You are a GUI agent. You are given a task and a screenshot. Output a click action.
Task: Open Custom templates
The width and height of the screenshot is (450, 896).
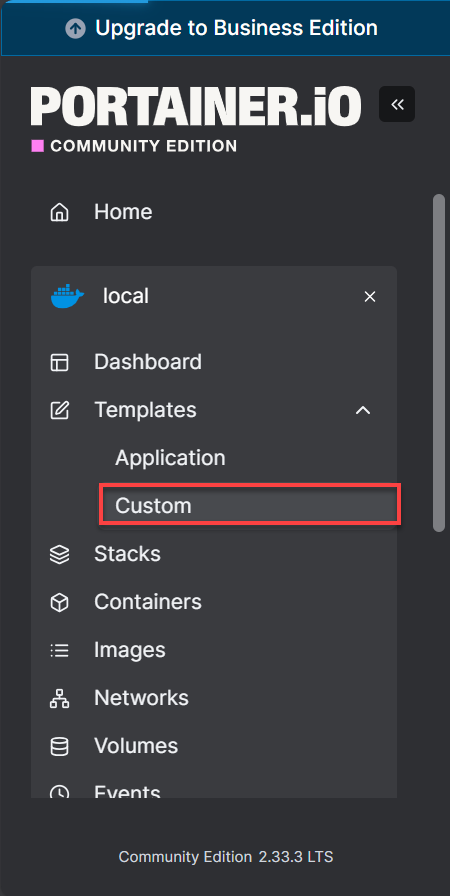click(250, 505)
